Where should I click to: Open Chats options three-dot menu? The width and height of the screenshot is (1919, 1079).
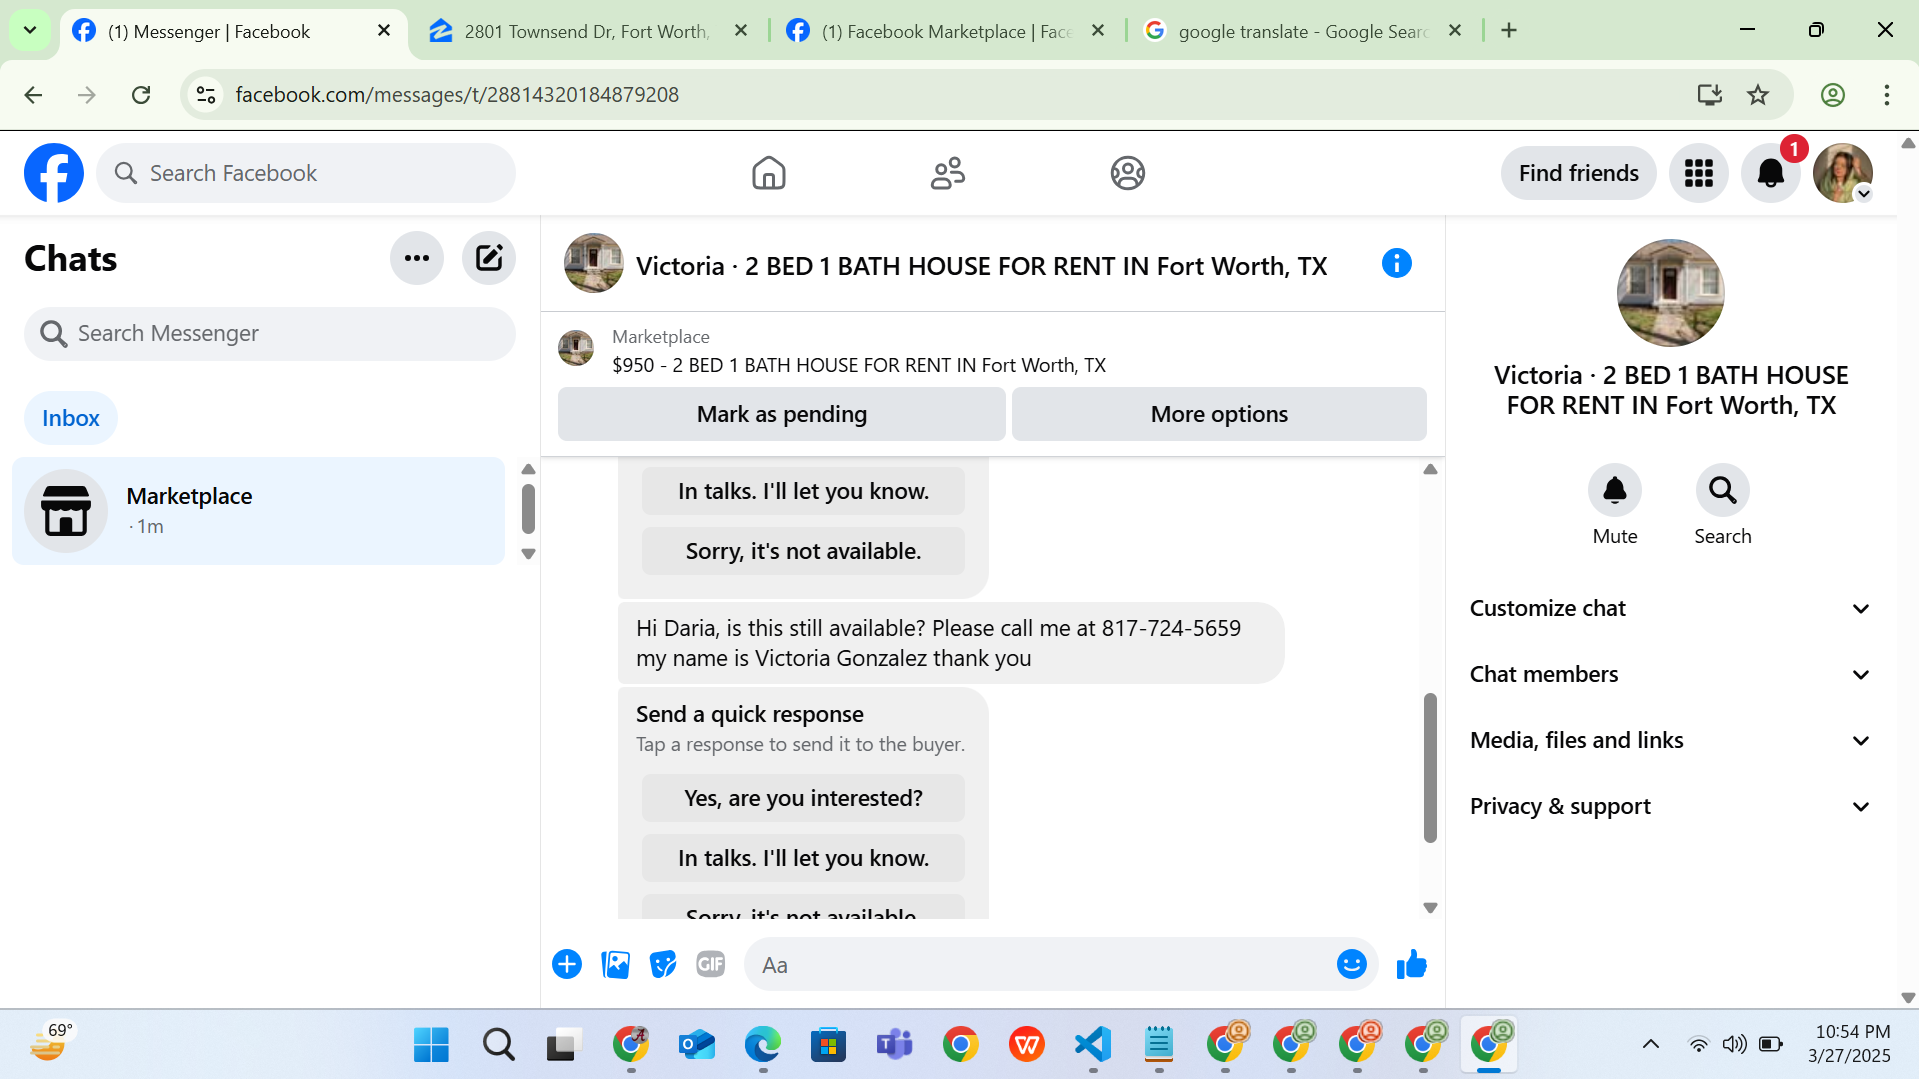click(x=417, y=258)
